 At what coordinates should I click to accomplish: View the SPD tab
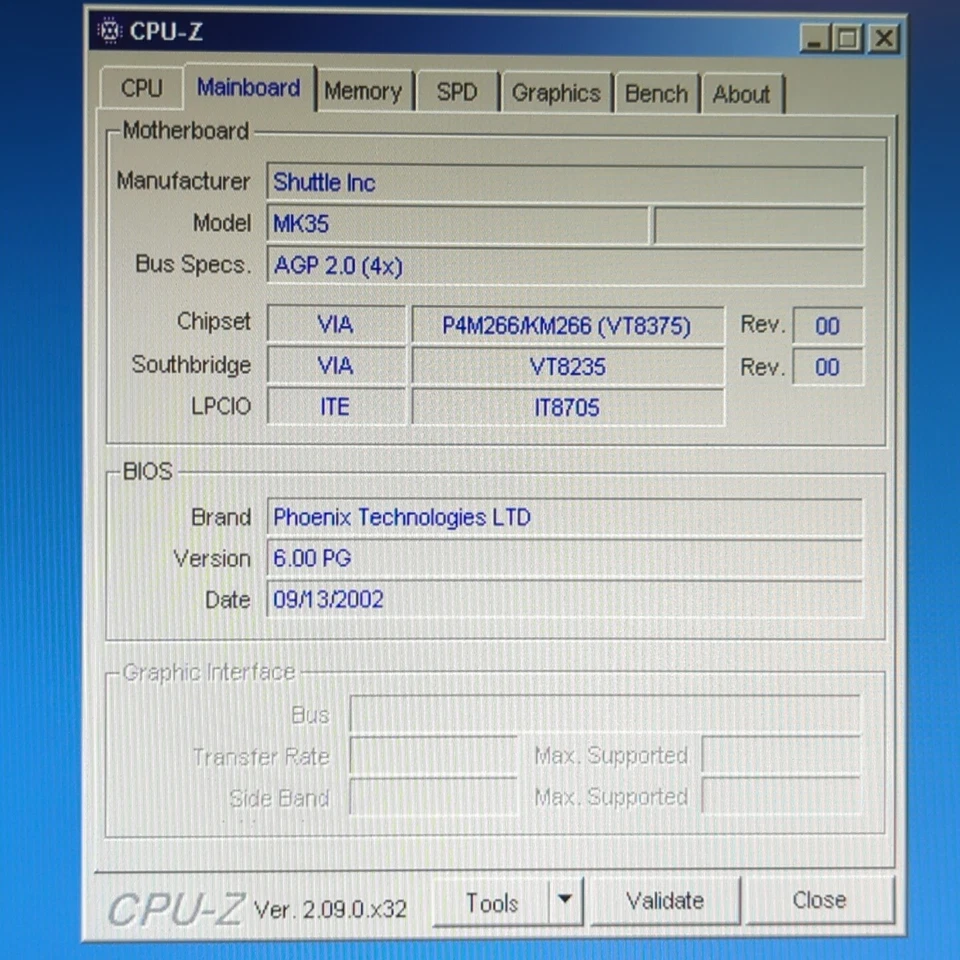(456, 91)
